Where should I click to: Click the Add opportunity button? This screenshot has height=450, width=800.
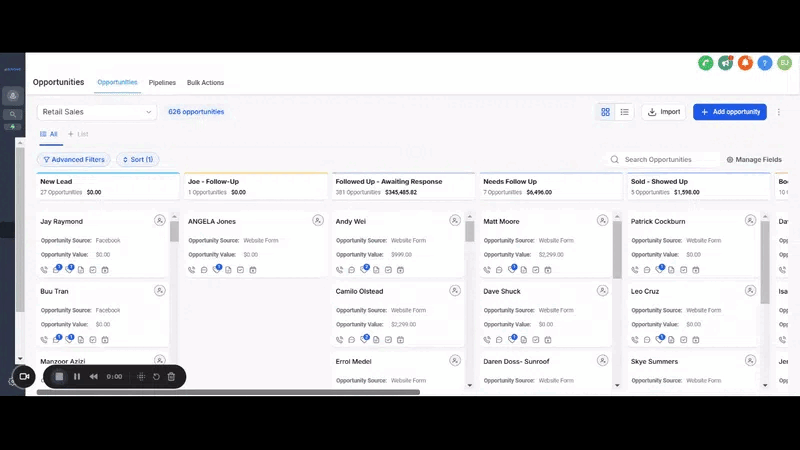click(x=730, y=112)
